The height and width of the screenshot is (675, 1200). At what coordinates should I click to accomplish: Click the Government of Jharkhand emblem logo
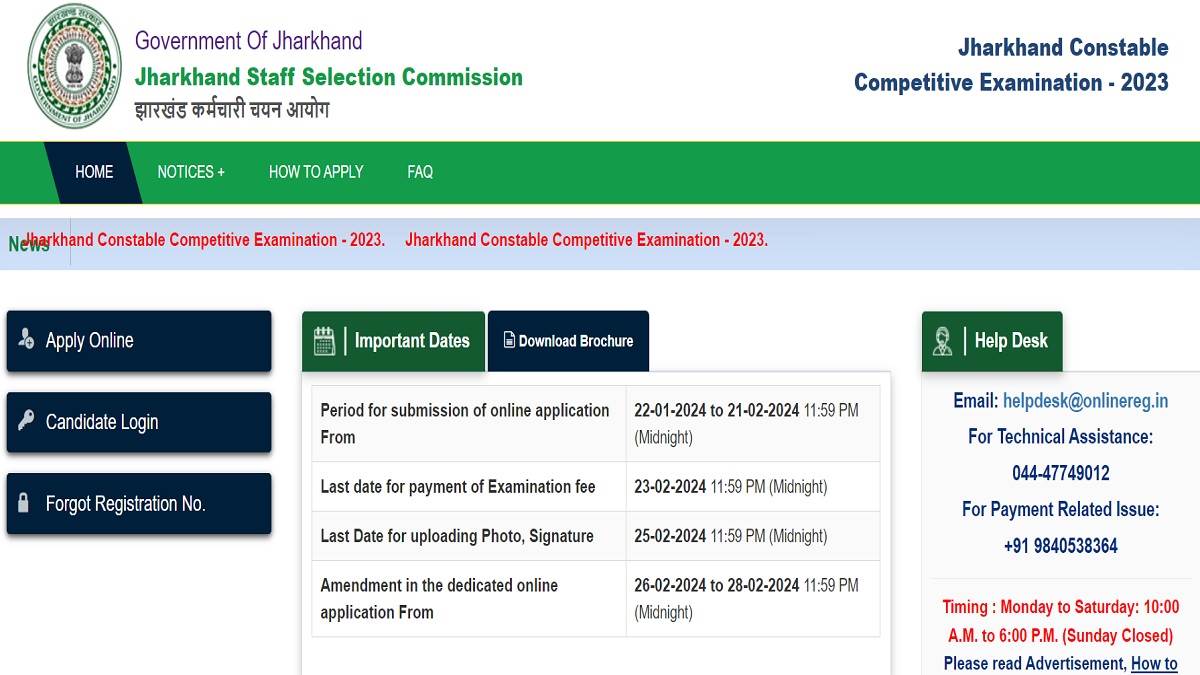(74, 66)
